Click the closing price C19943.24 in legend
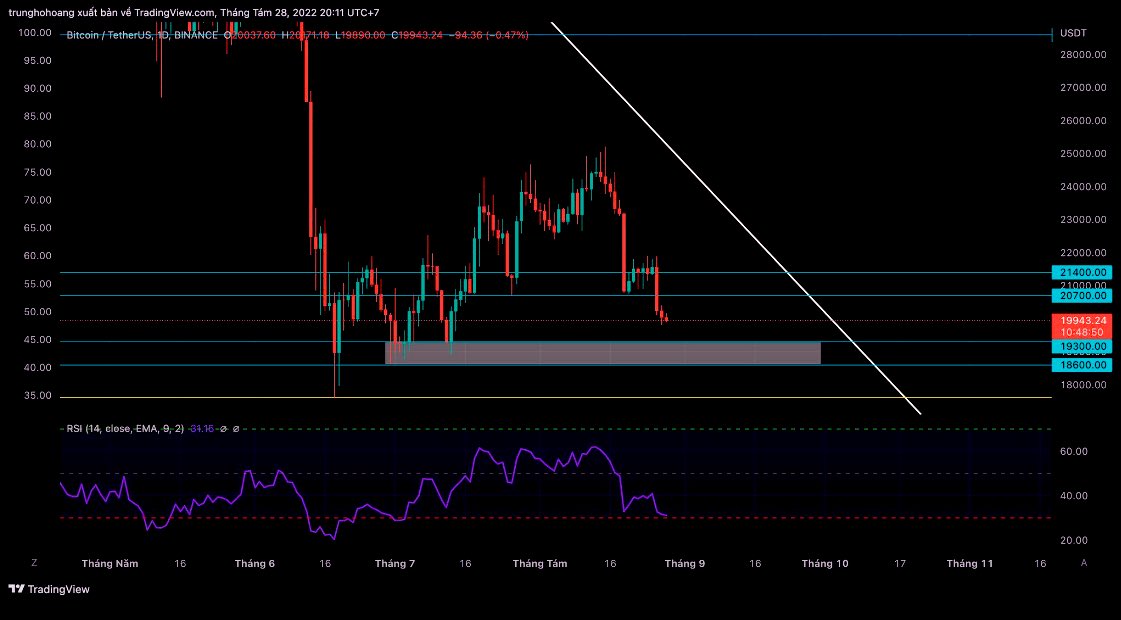Image resolution: width=1121 pixels, height=620 pixels. click(418, 35)
